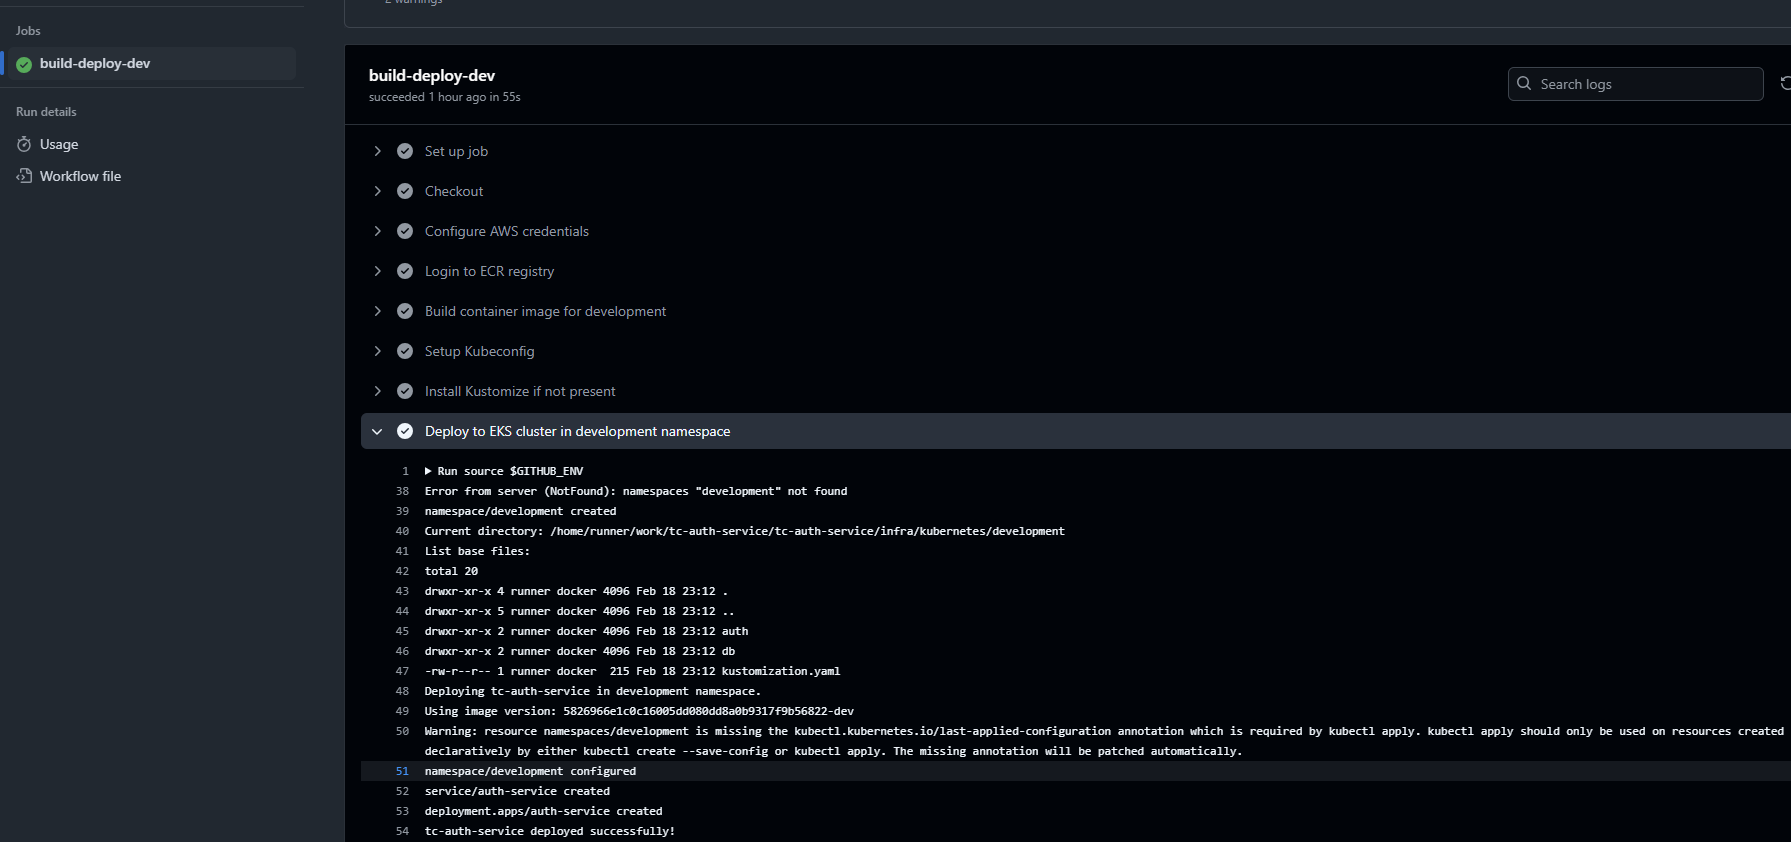Focus the Search logs input field
This screenshot has height=842, width=1791.
click(x=1635, y=84)
